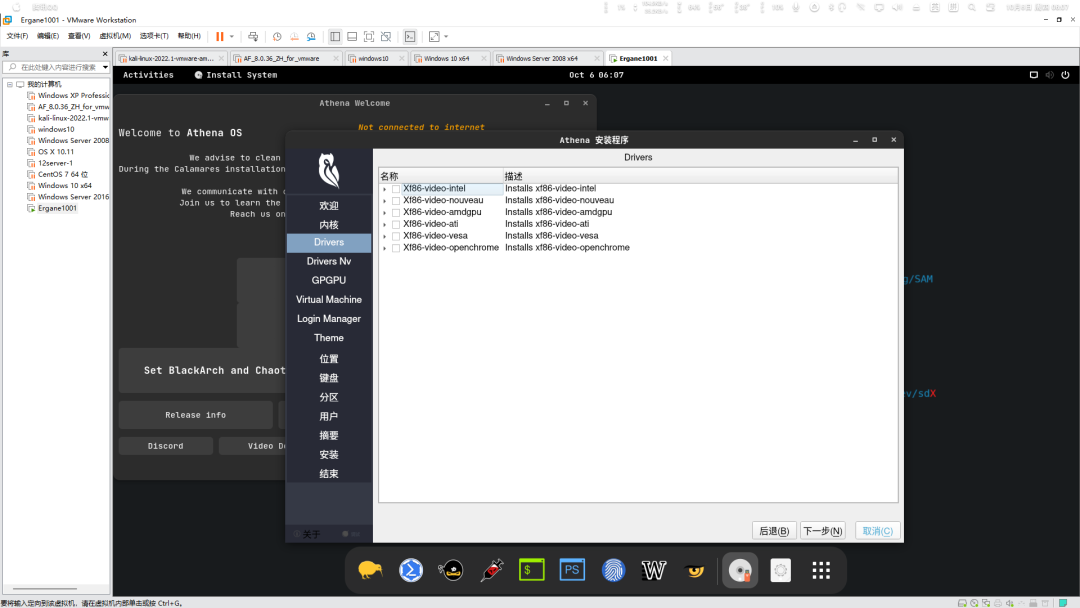
Task: Click the 下一步(N) button
Action: 822,531
